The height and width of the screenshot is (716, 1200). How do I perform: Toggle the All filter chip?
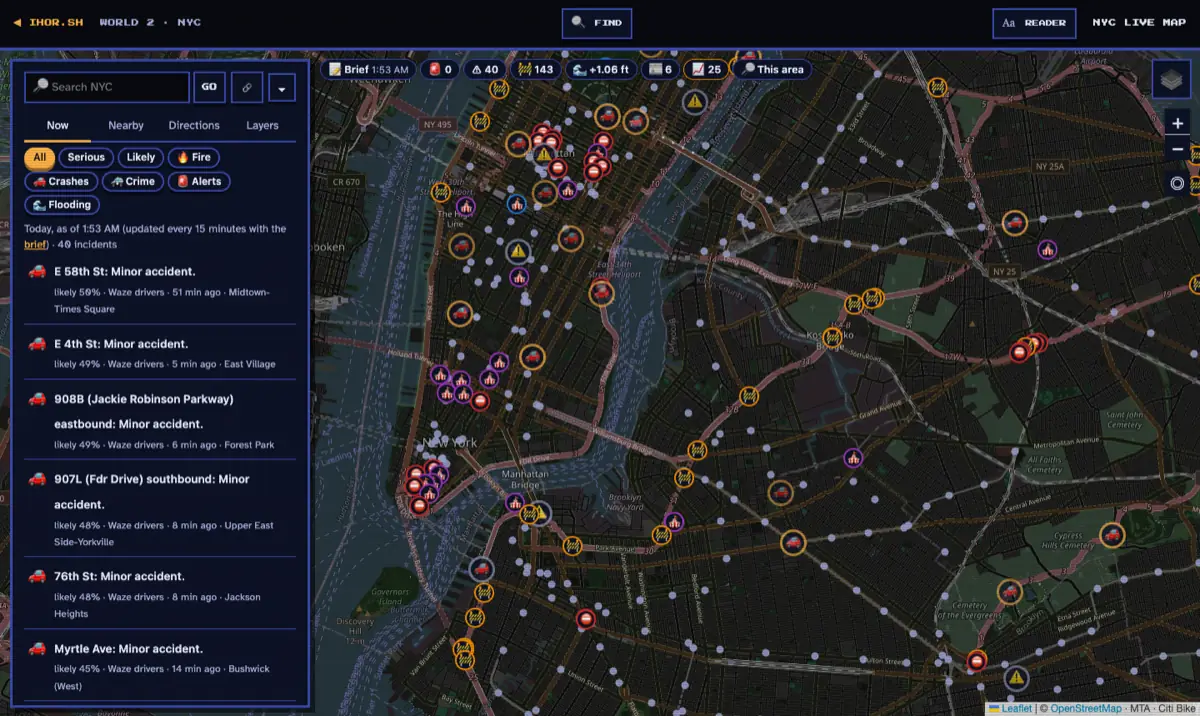click(x=39, y=157)
